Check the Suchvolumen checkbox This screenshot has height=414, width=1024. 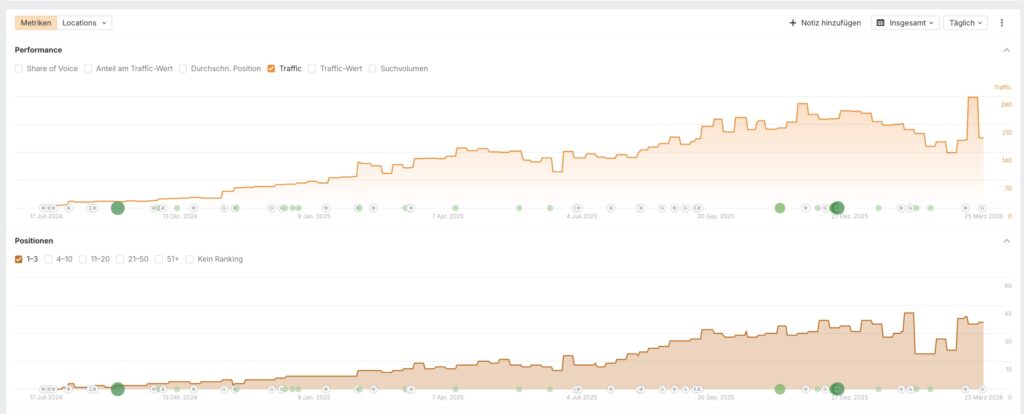pos(373,68)
